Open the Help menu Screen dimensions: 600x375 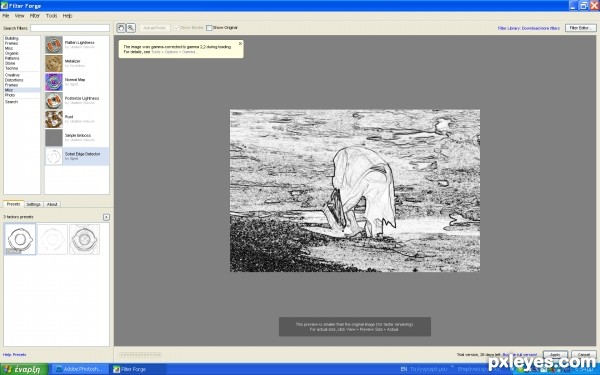pos(67,16)
